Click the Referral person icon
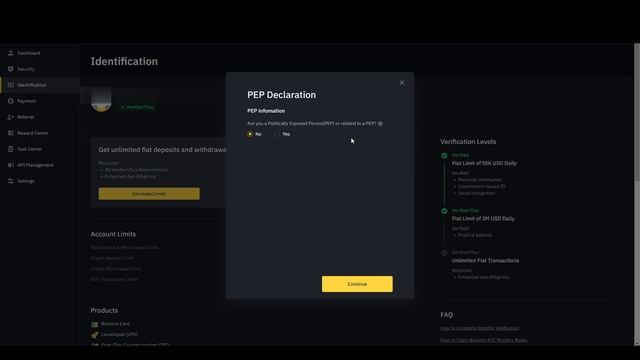640x360 pixels. [11, 117]
